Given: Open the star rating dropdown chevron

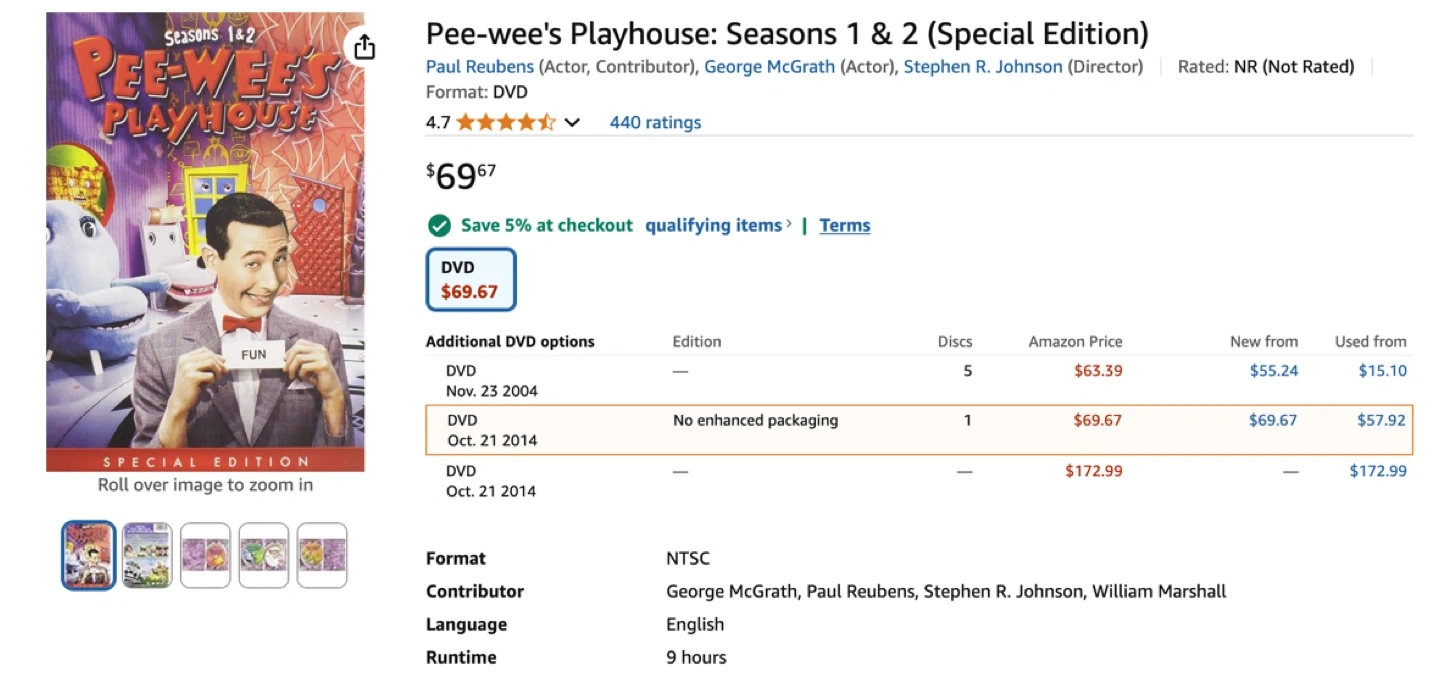Looking at the screenshot, I should (572, 123).
